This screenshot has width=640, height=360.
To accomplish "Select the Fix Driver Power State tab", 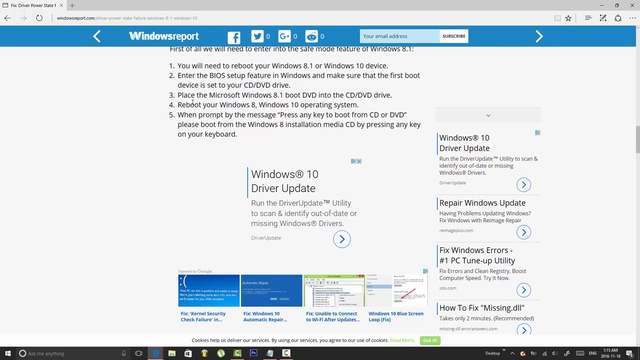I will click(x=33, y=5).
